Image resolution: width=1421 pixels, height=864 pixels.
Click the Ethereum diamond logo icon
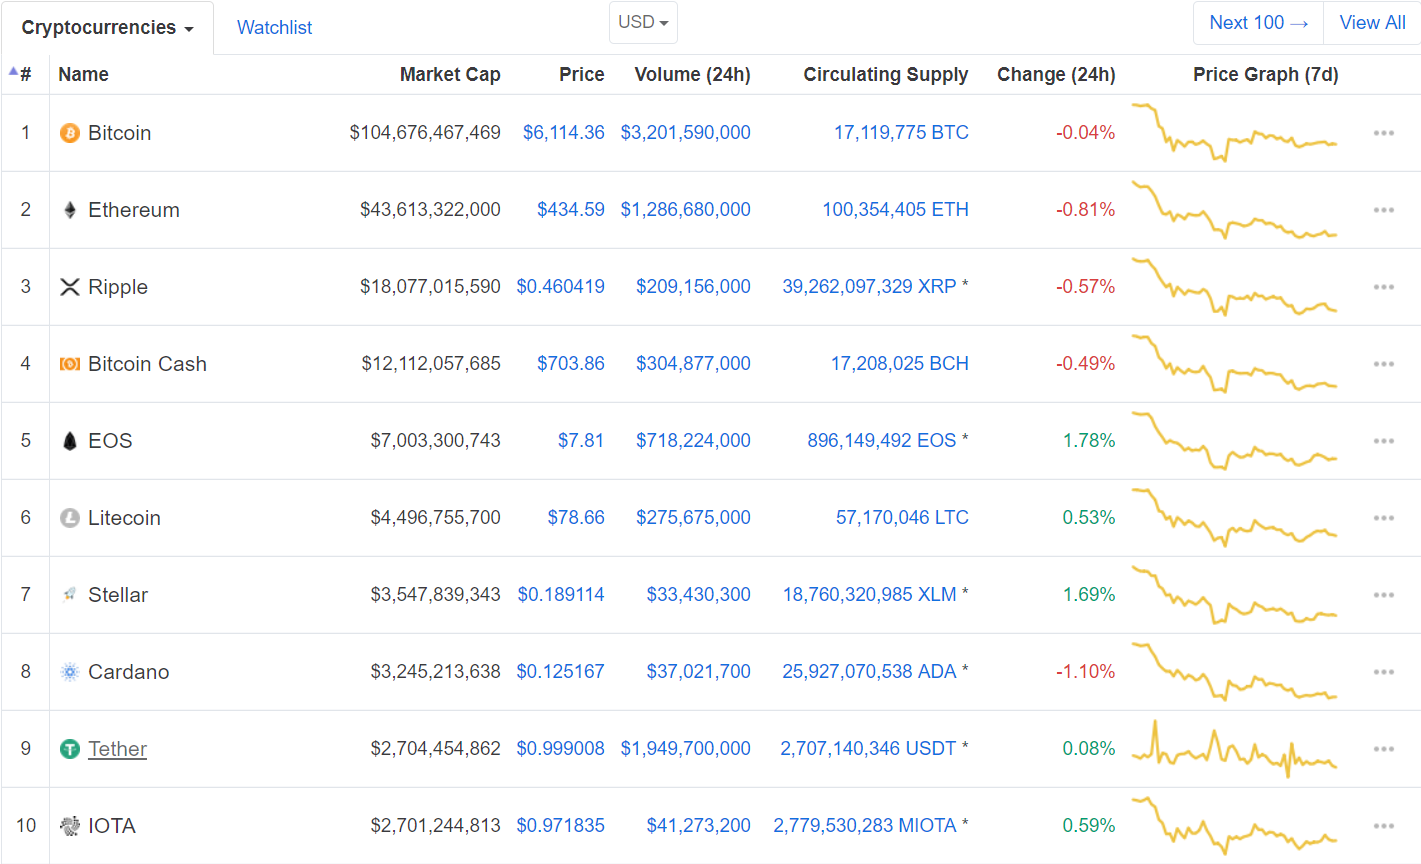(70, 210)
